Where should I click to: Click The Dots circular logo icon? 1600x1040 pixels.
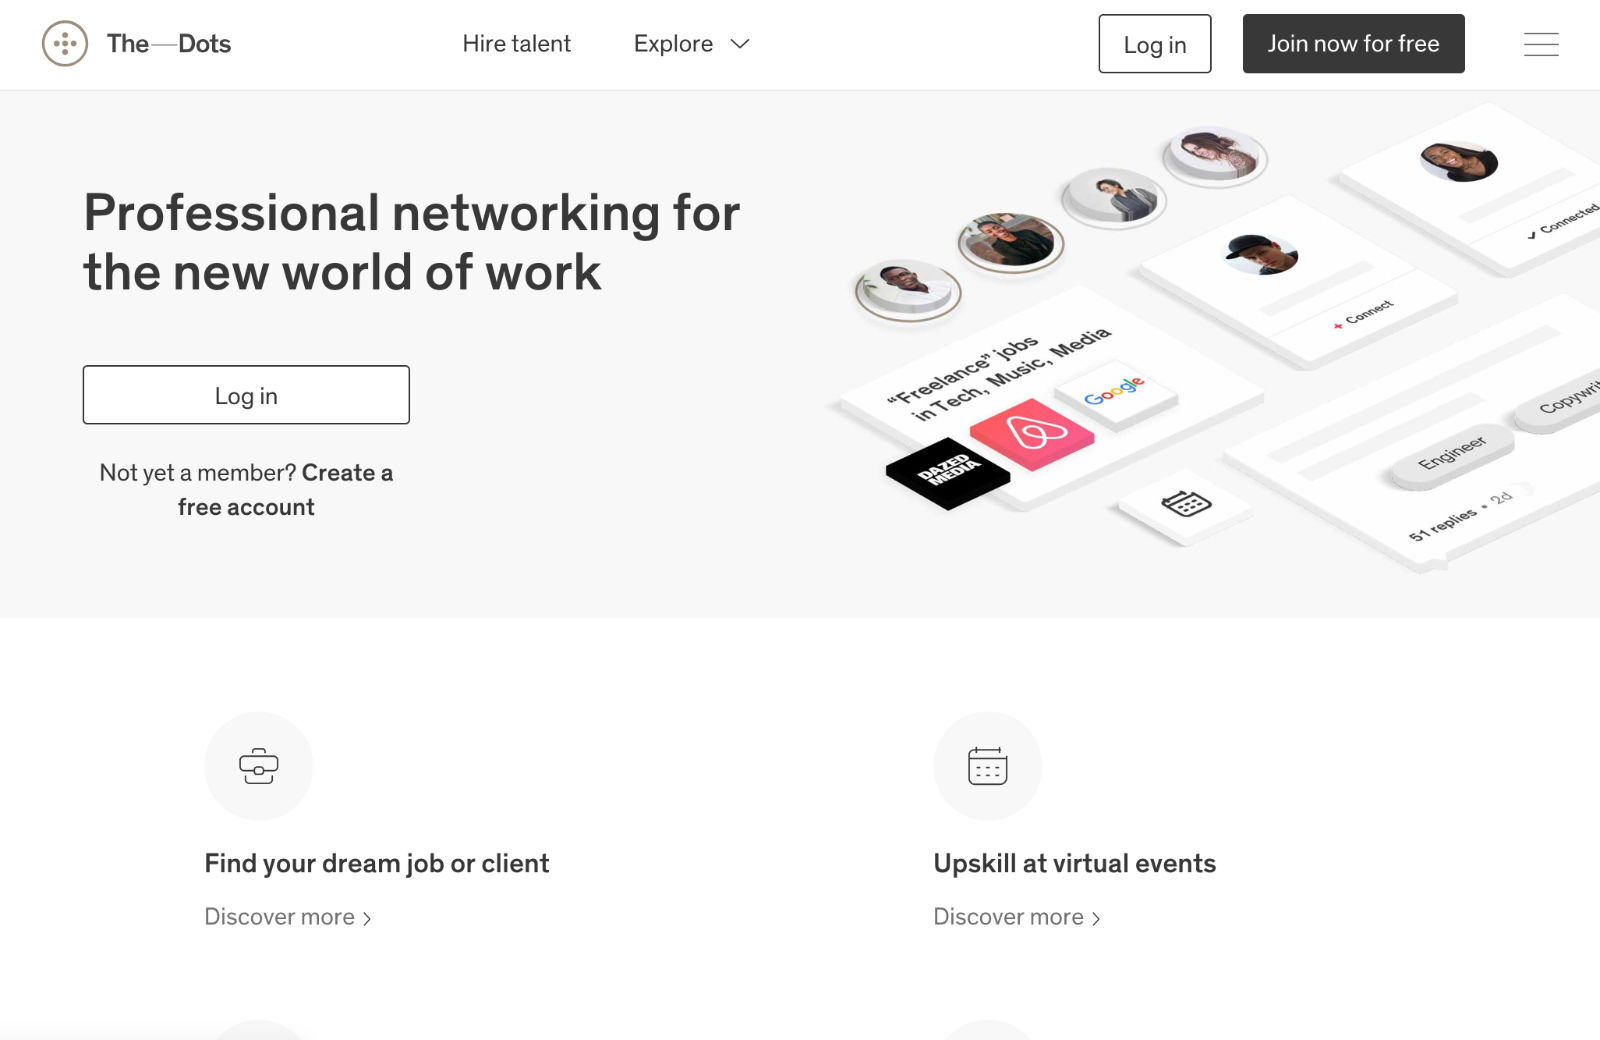click(65, 44)
